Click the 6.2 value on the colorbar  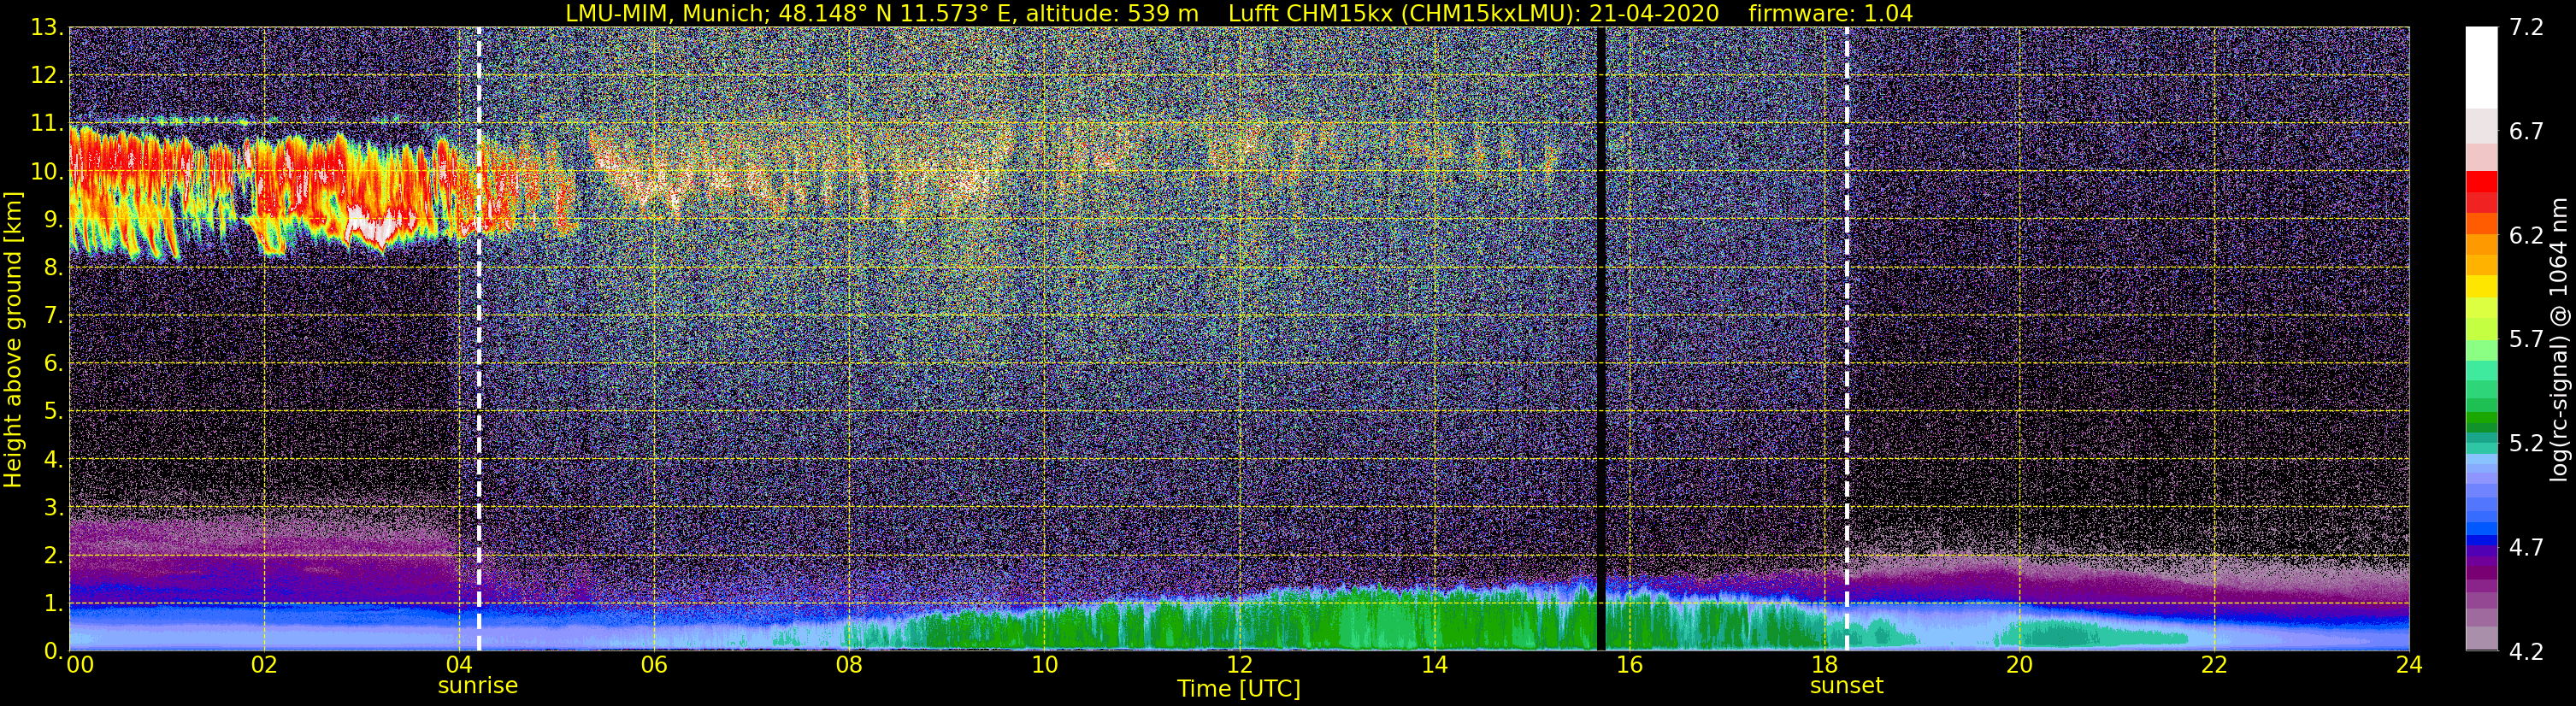tap(2526, 236)
